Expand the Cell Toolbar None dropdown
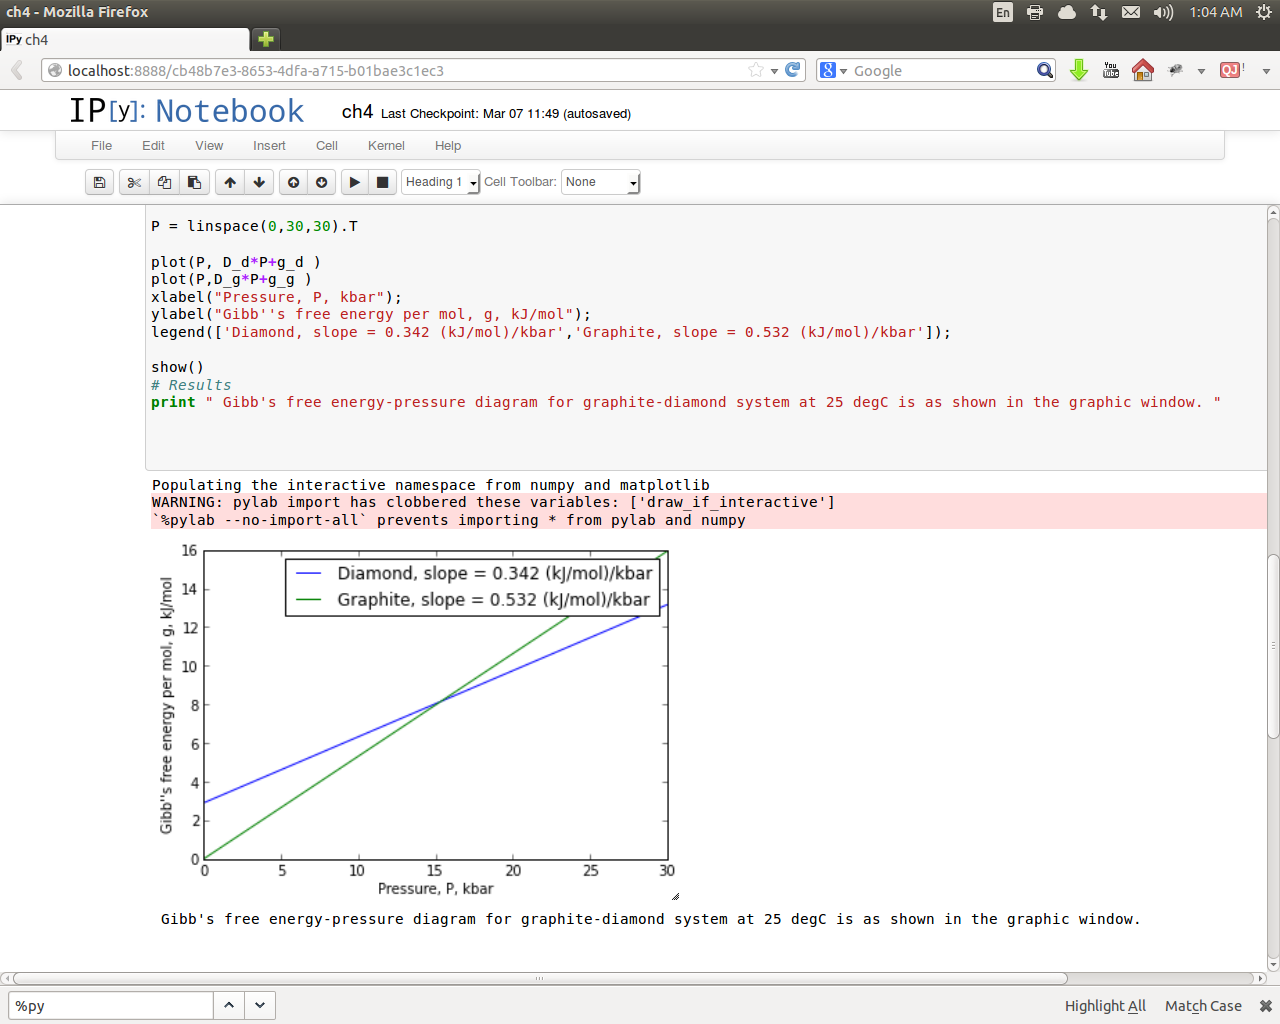This screenshot has width=1280, height=1024. pos(600,182)
